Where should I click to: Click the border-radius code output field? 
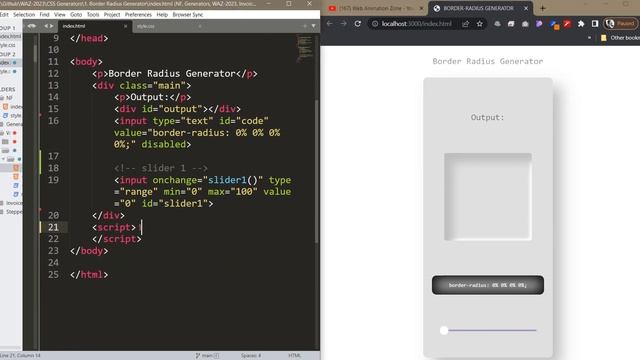coord(488,285)
